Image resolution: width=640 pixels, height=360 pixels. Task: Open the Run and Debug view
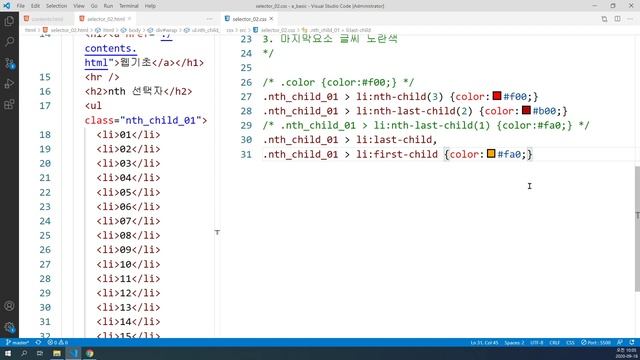click(x=9, y=84)
